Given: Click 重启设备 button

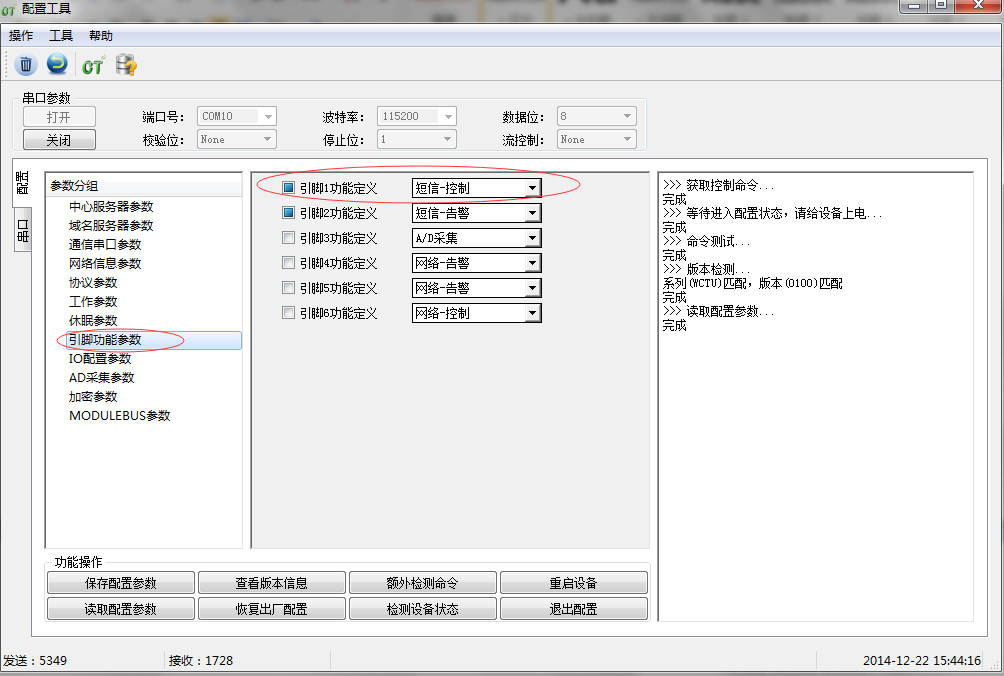Looking at the screenshot, I should [574, 583].
